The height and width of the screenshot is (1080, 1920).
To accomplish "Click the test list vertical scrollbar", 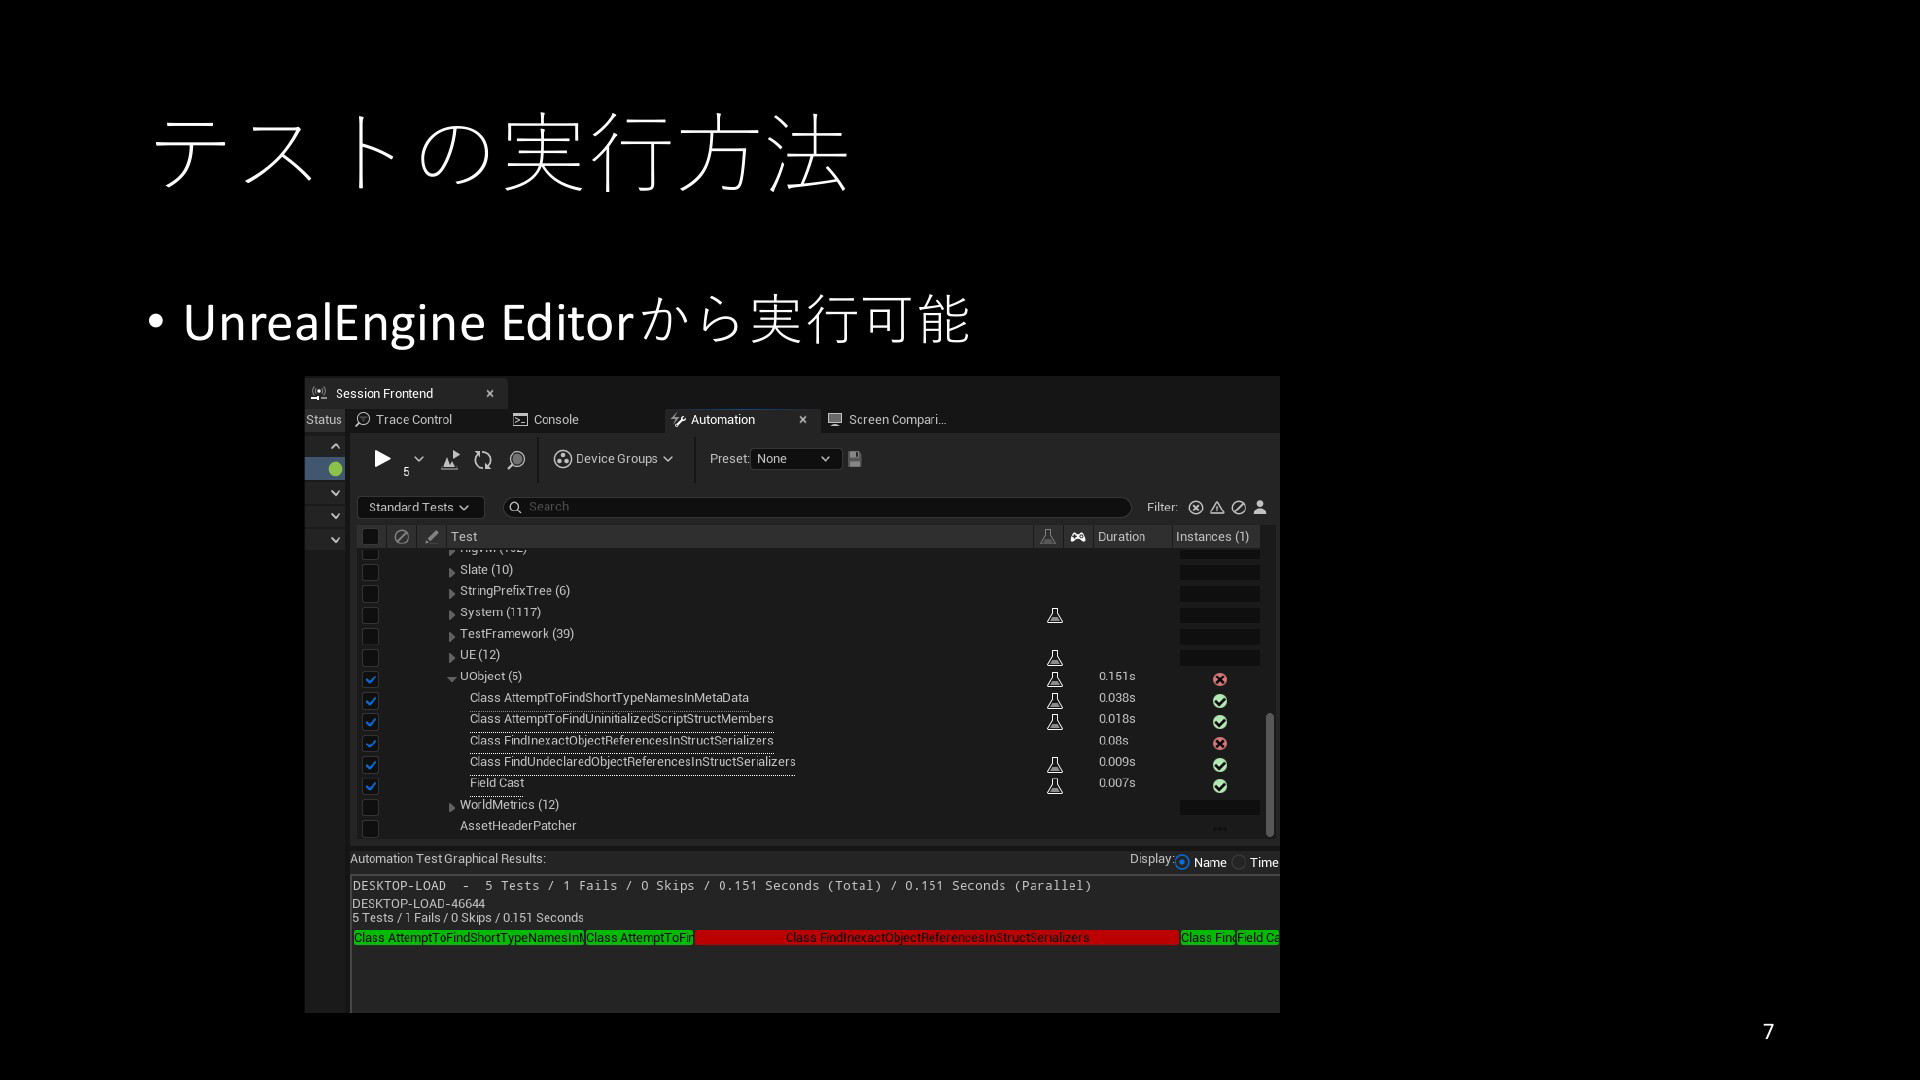I will pyautogui.click(x=1270, y=774).
